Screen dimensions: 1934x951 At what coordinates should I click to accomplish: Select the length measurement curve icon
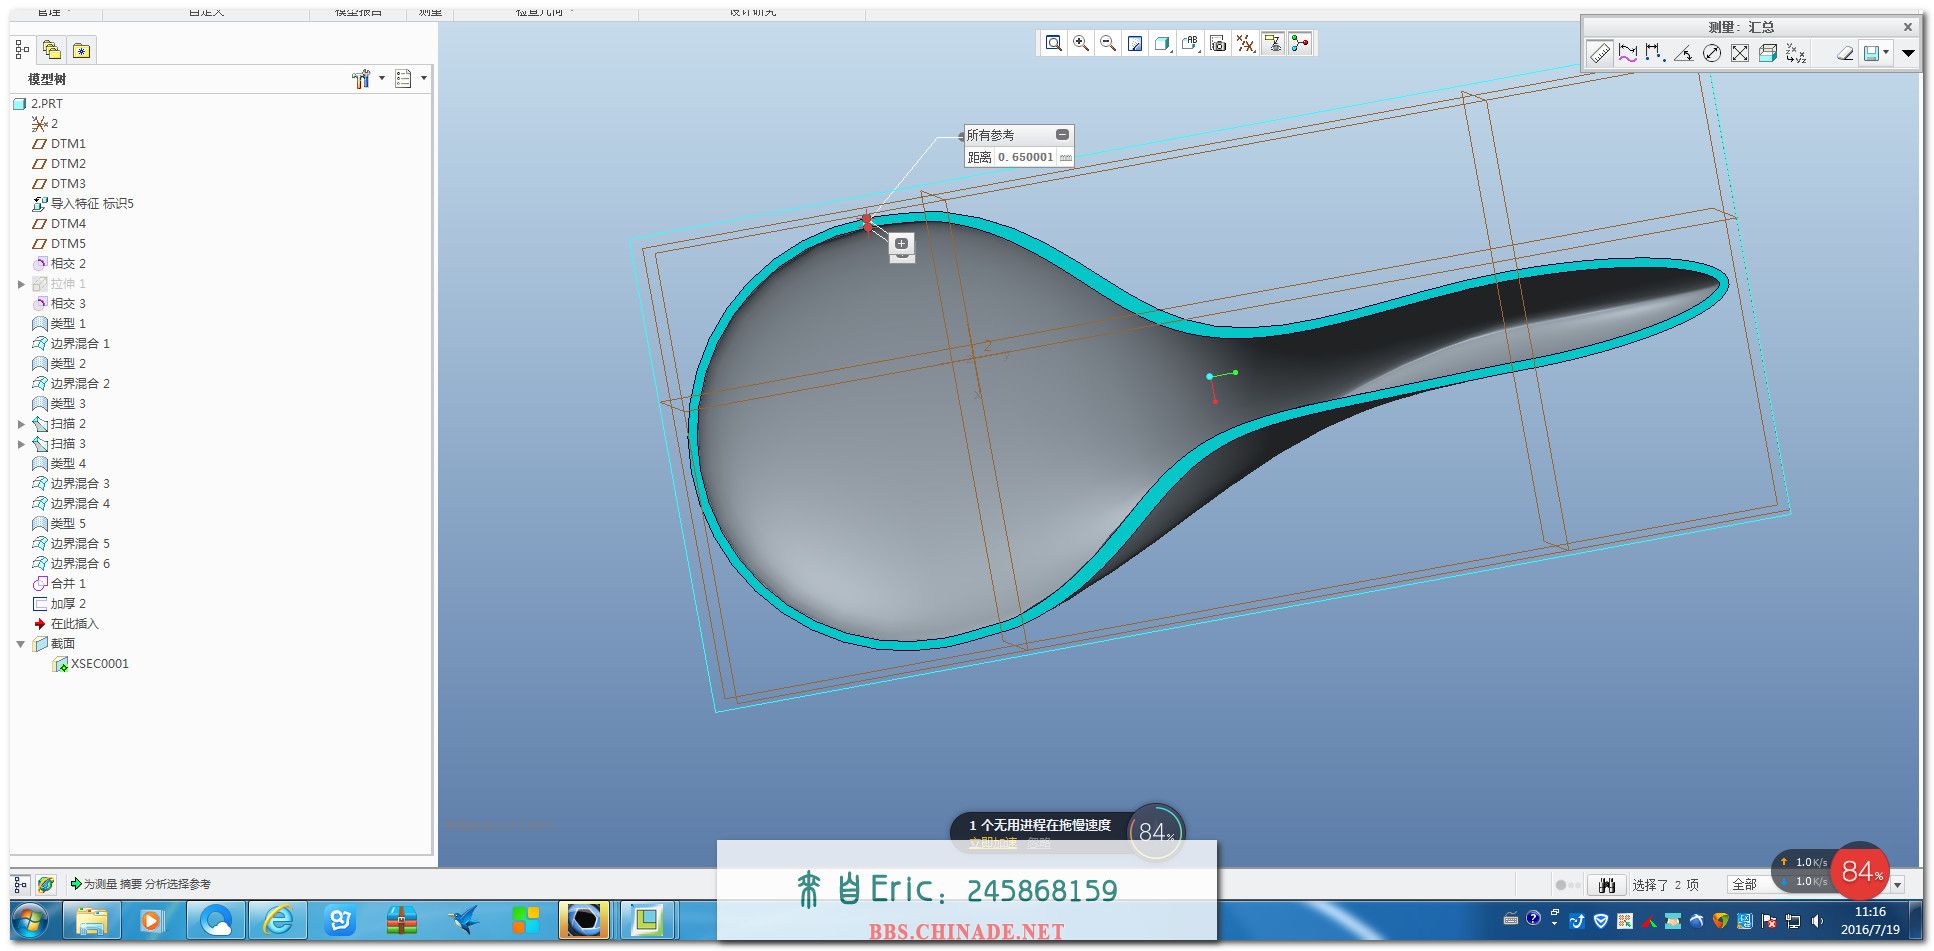click(1628, 53)
